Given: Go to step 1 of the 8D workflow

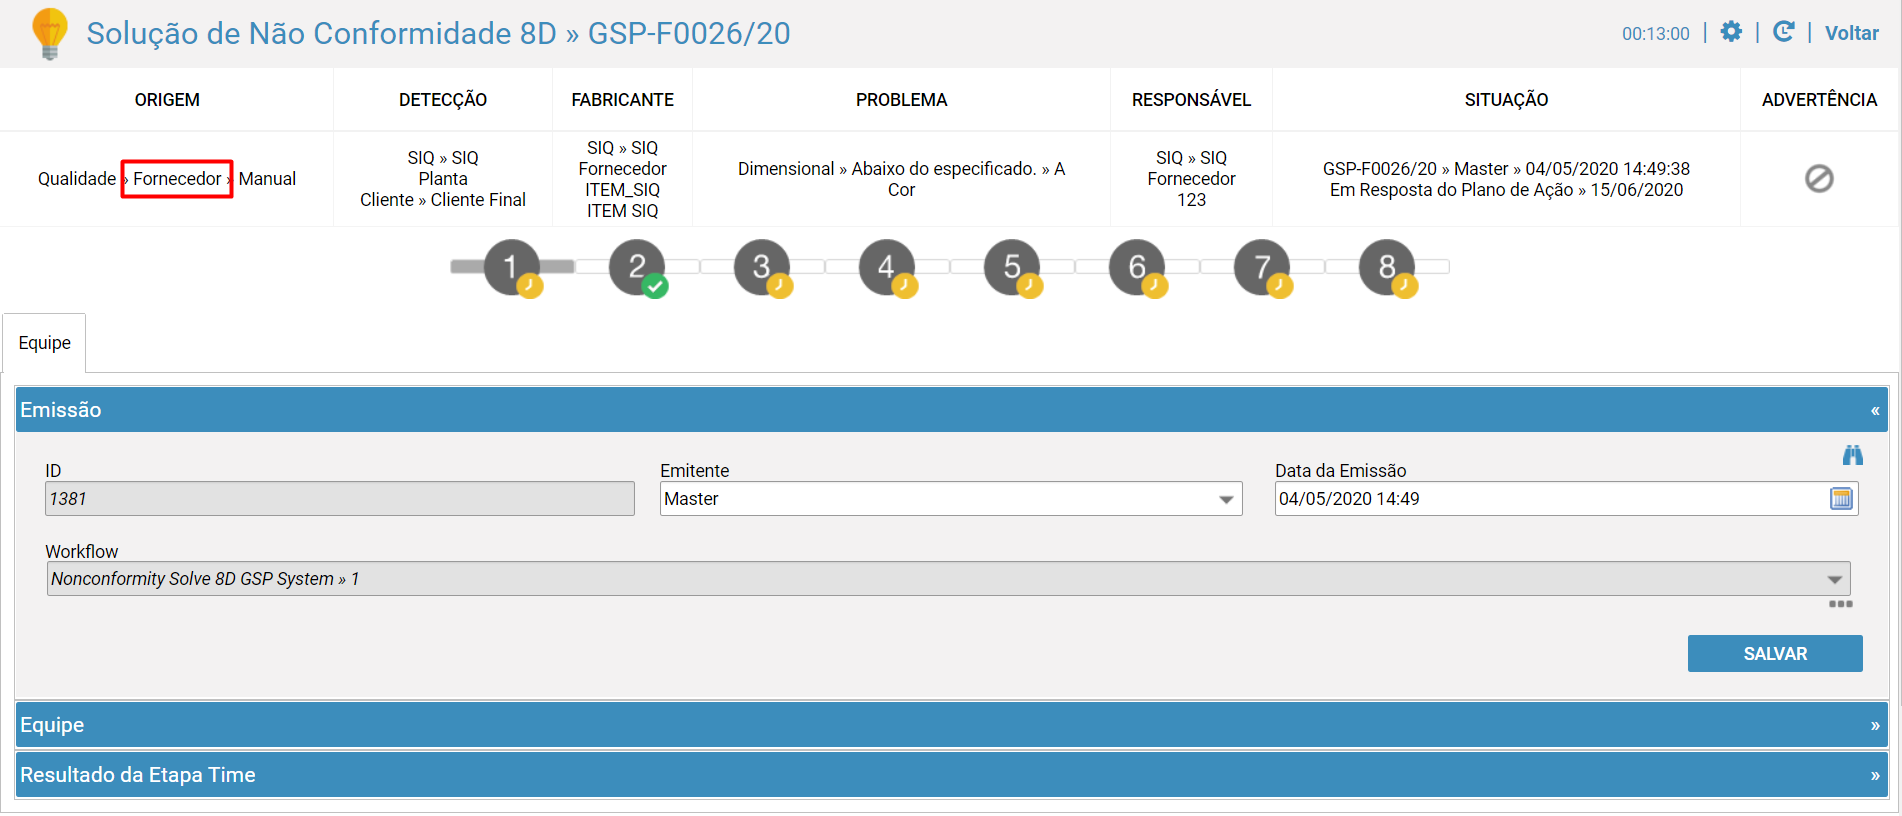Looking at the screenshot, I should 512,267.
